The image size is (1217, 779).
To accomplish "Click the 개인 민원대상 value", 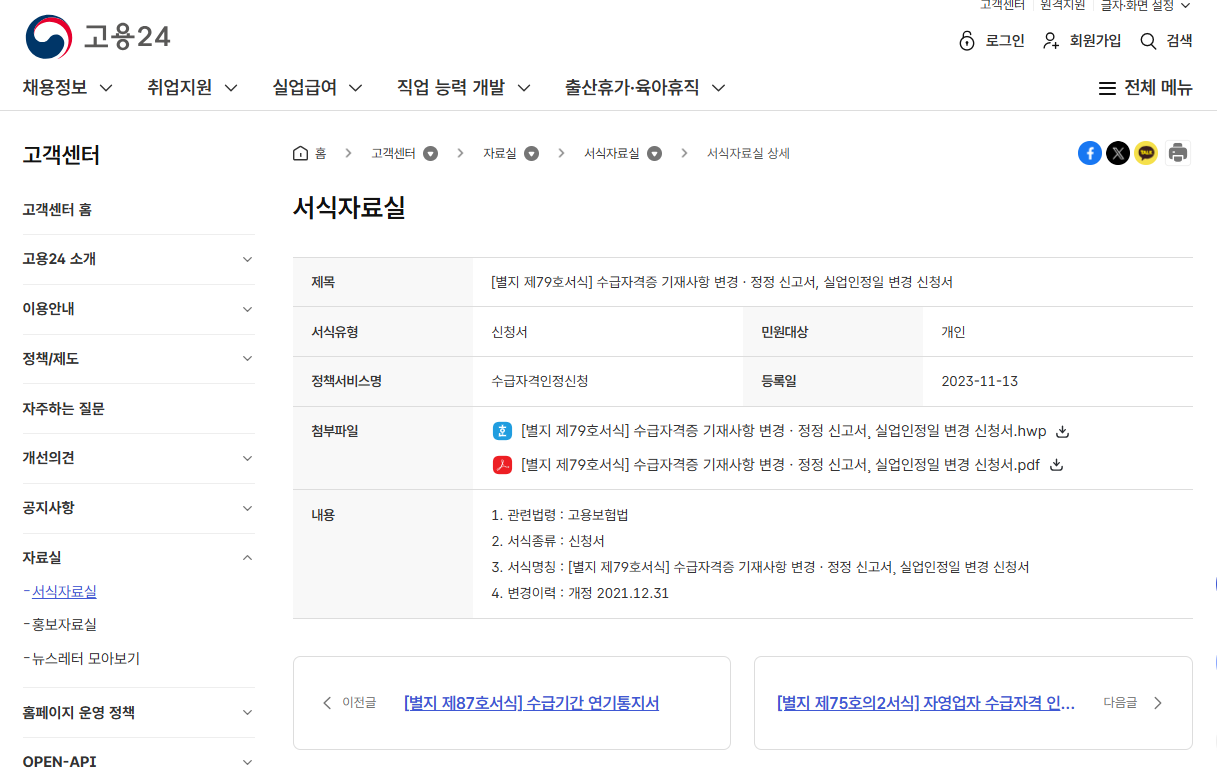I will point(953,332).
